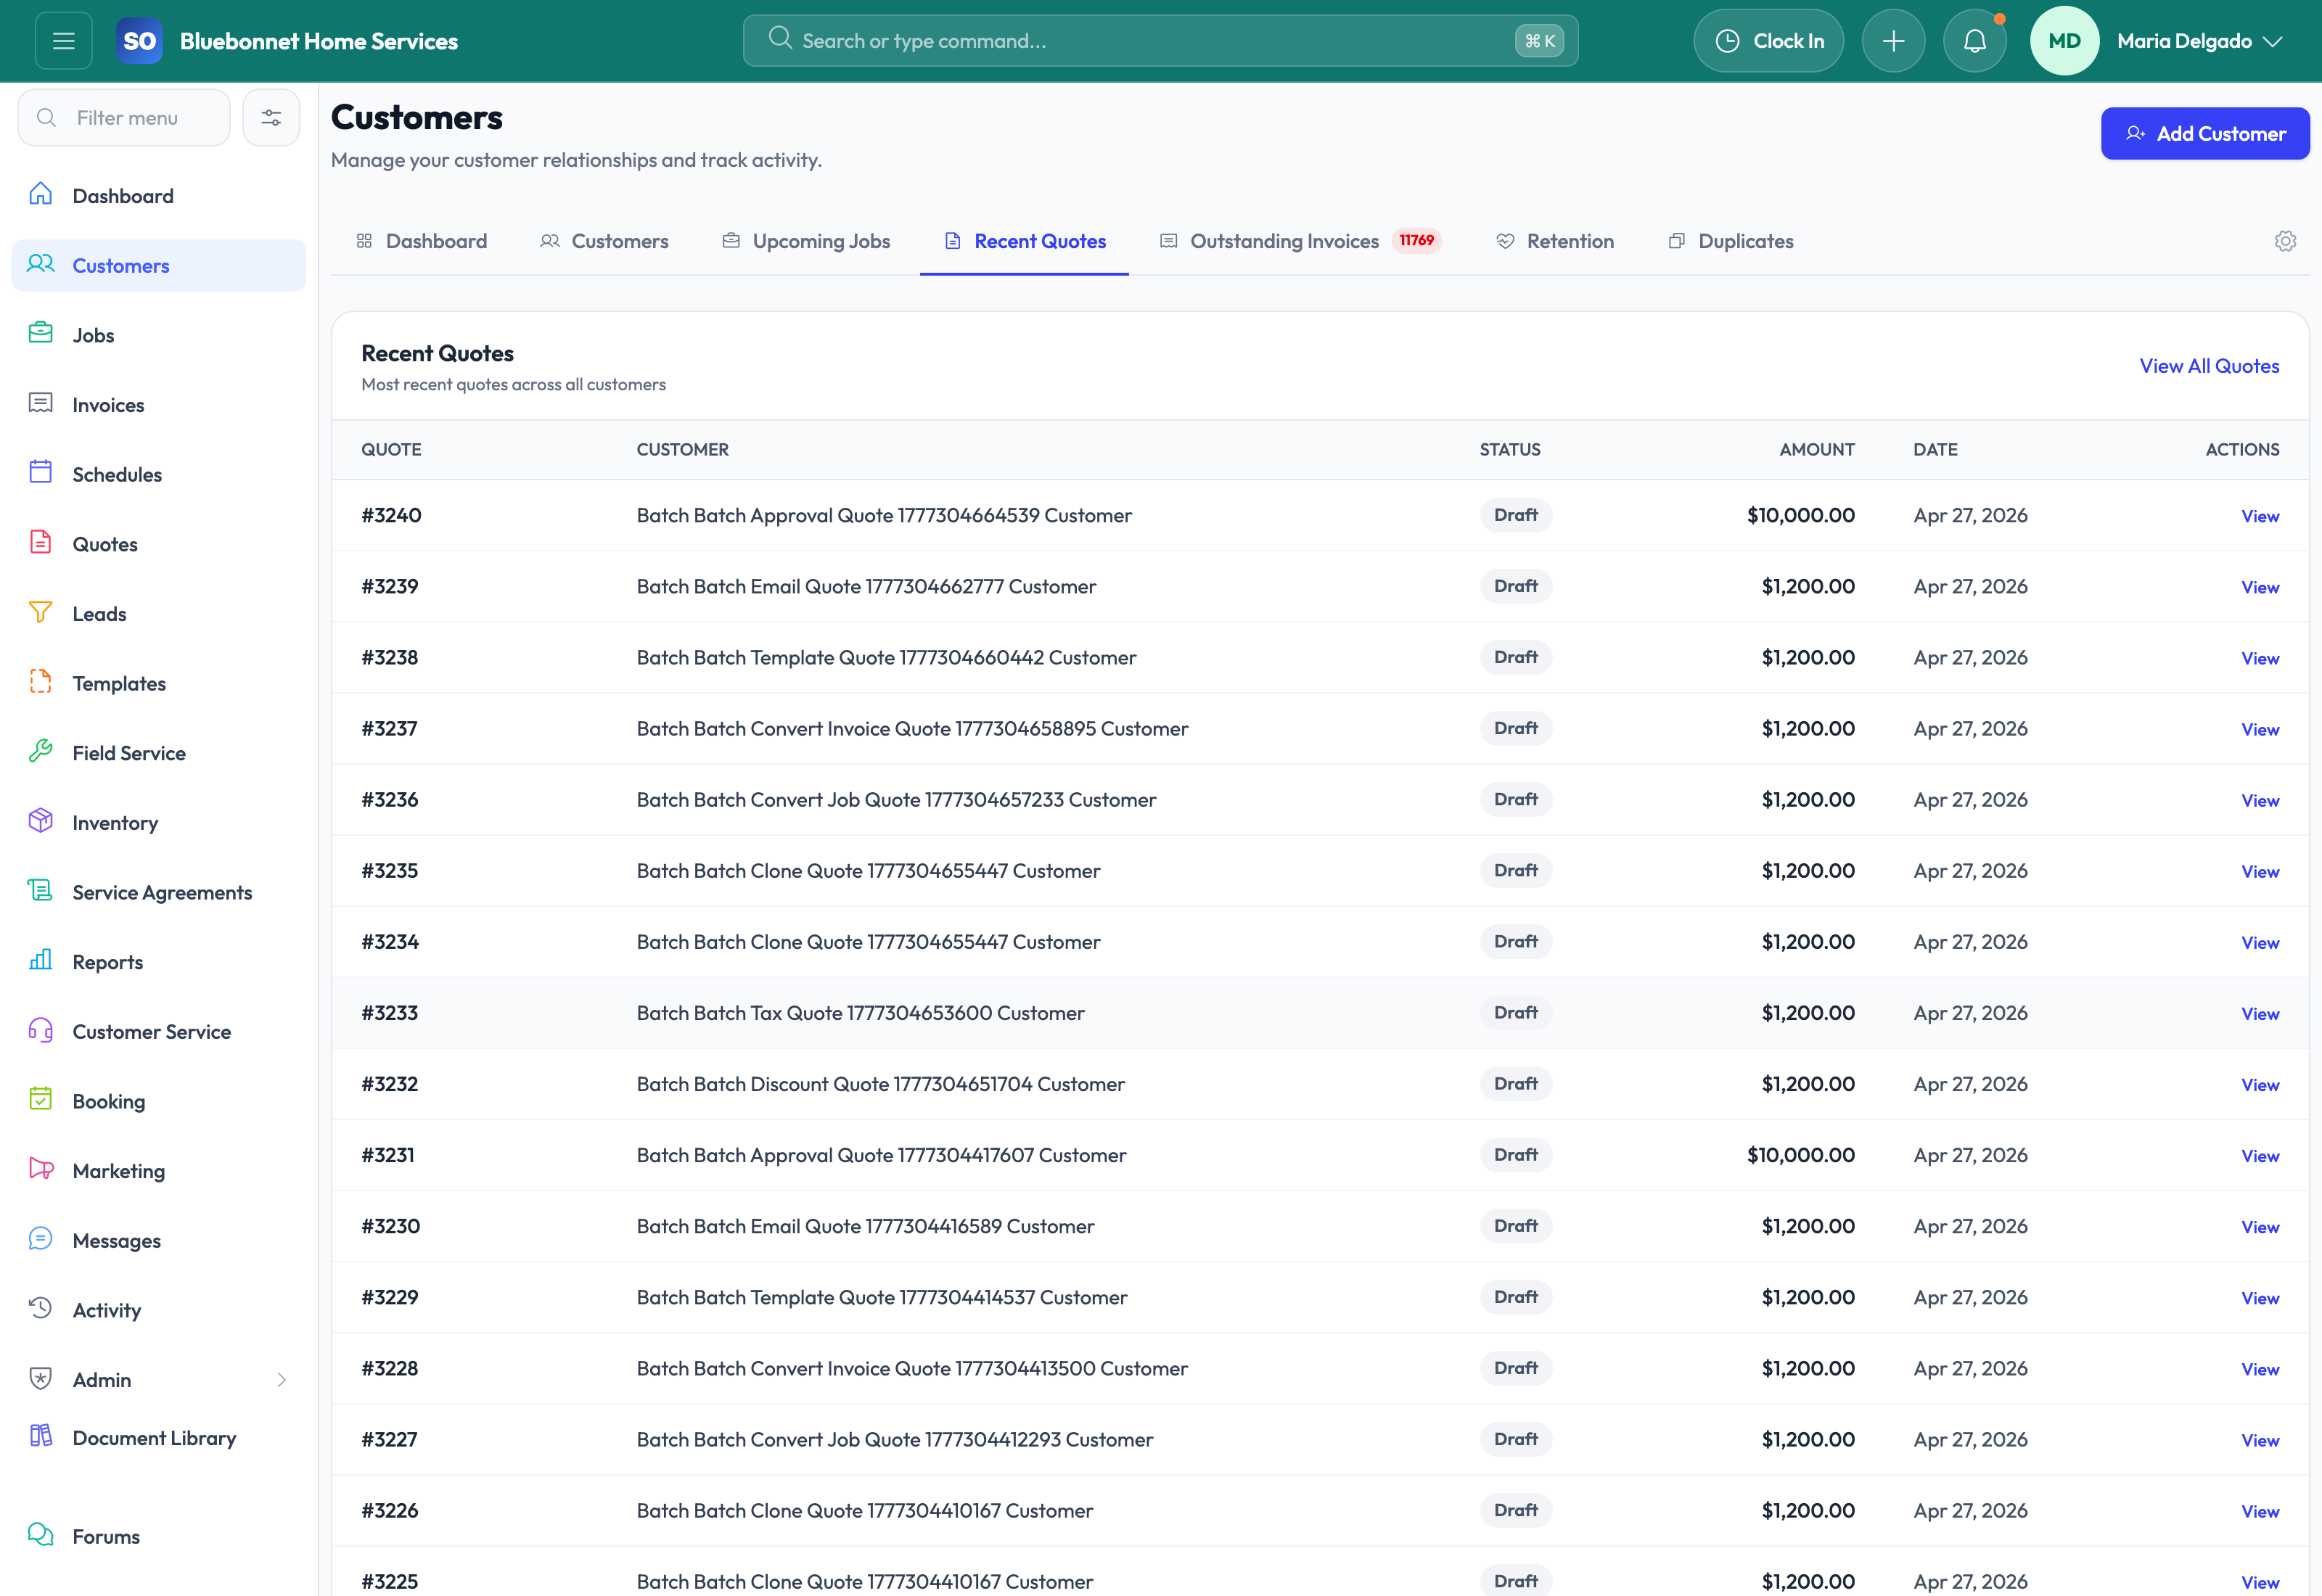Screen dimensions: 2322x1596
Task: Open the quick-add plus button
Action: (1893, 41)
